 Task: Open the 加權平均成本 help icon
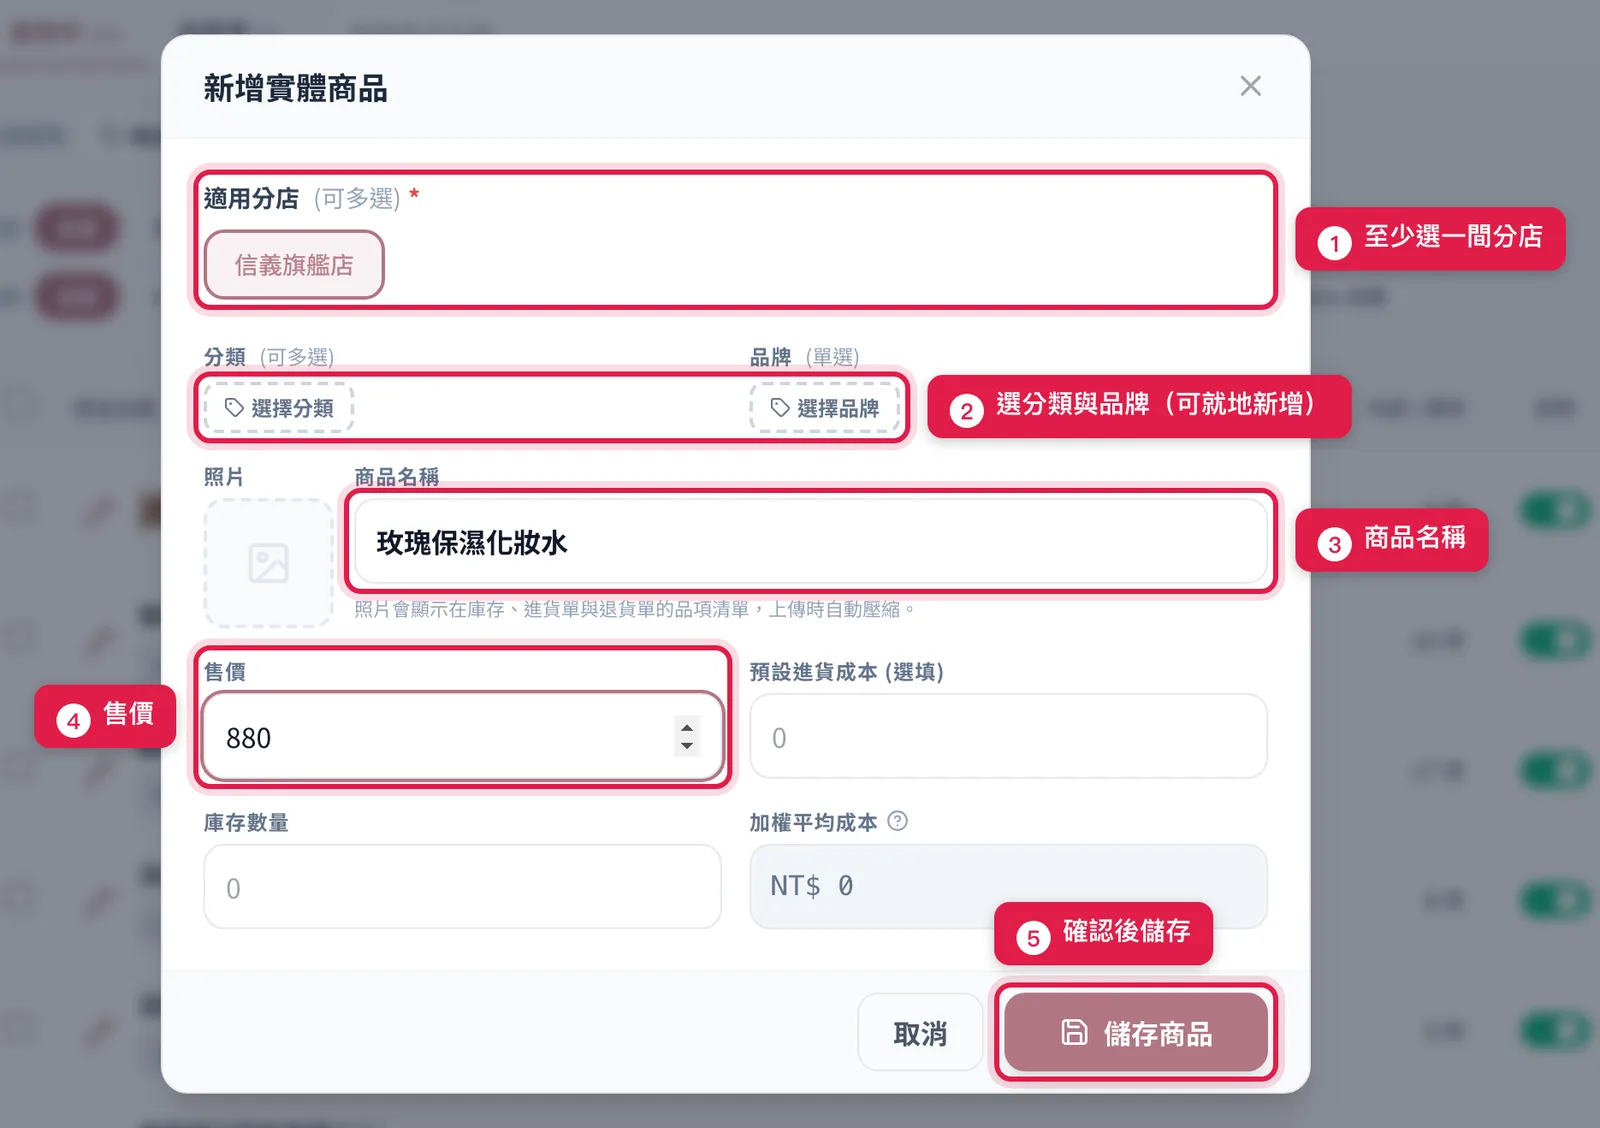coord(897,821)
